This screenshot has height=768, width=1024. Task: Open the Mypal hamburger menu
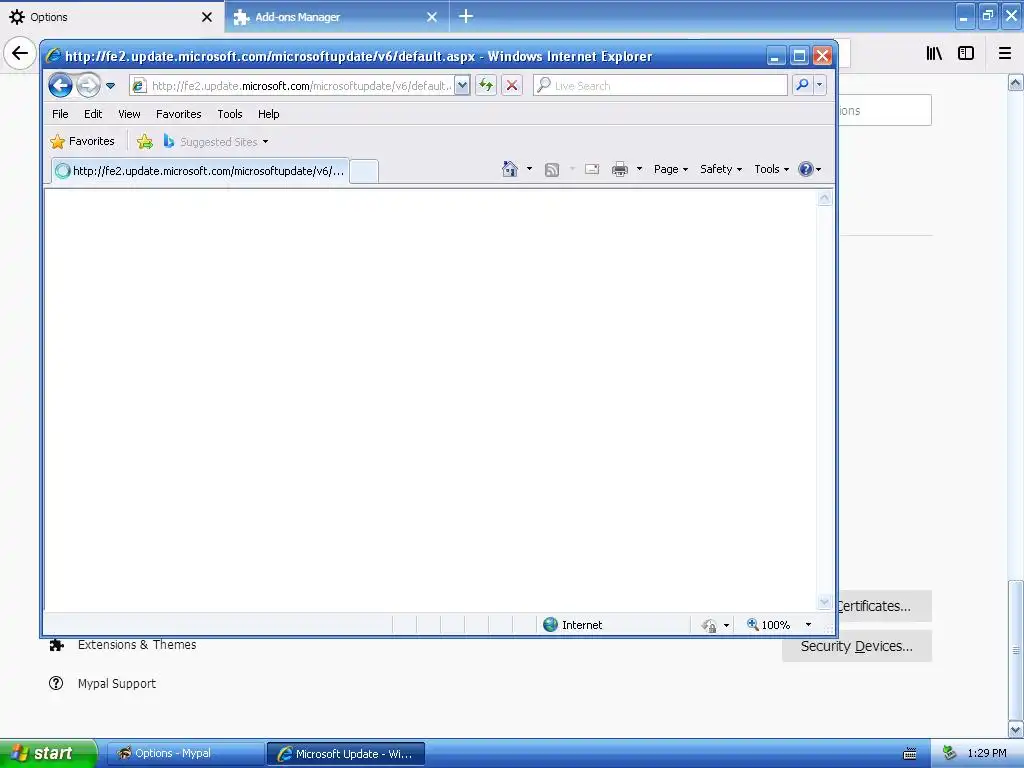[x=1005, y=53]
